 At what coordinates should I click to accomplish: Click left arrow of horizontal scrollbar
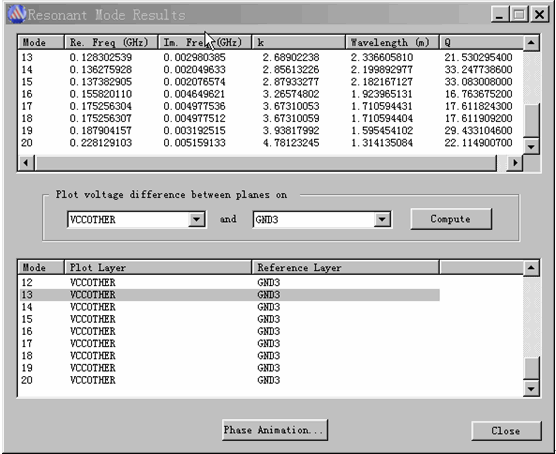26,163
